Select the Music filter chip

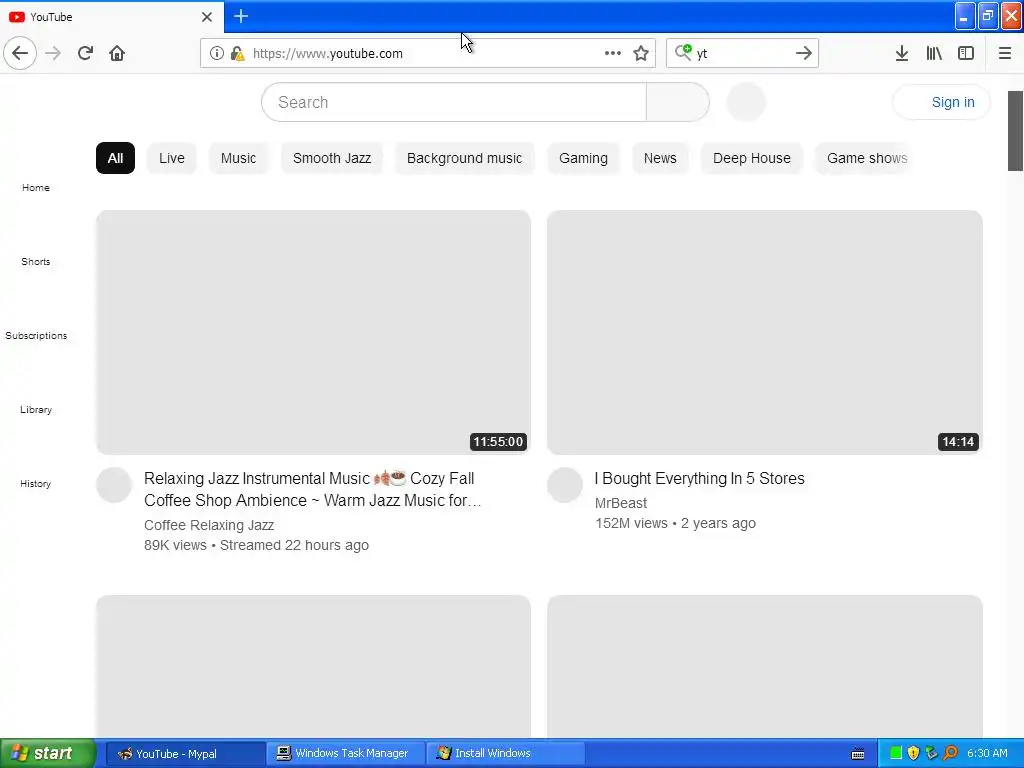tap(238, 158)
